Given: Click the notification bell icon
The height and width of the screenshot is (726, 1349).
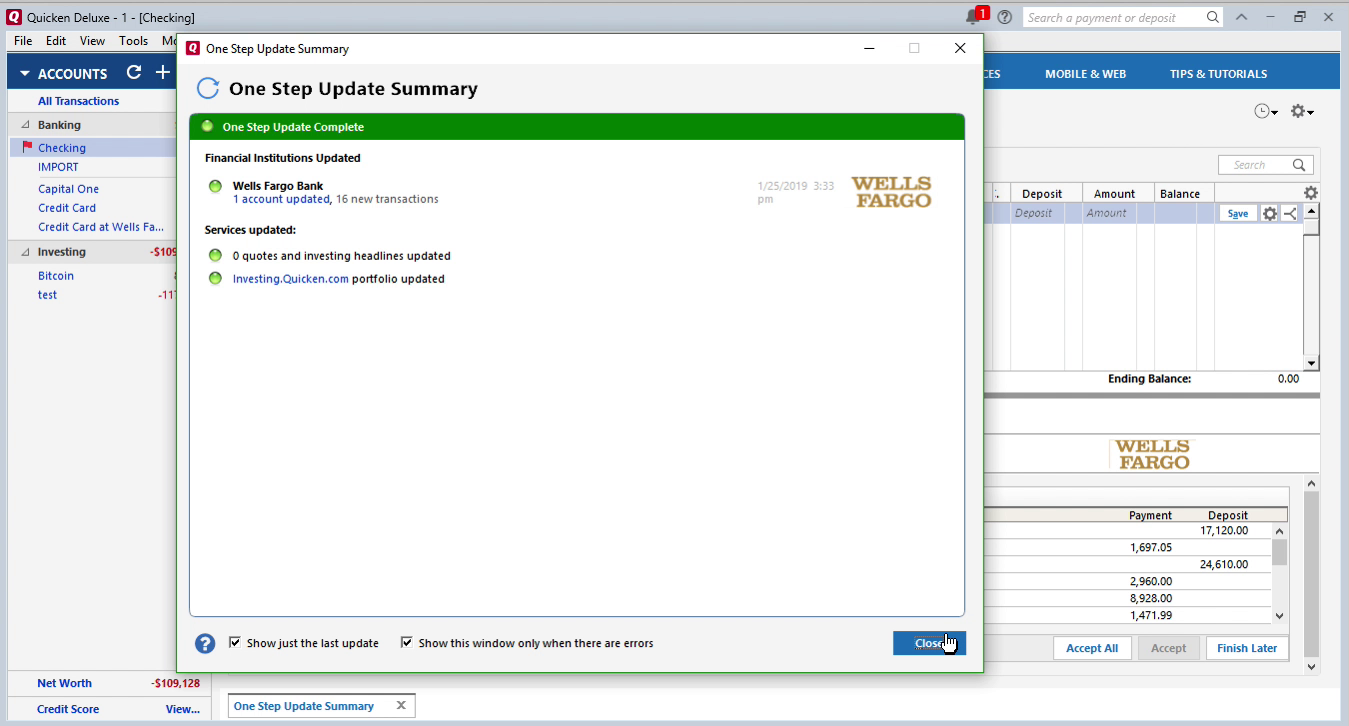Looking at the screenshot, I should [973, 17].
